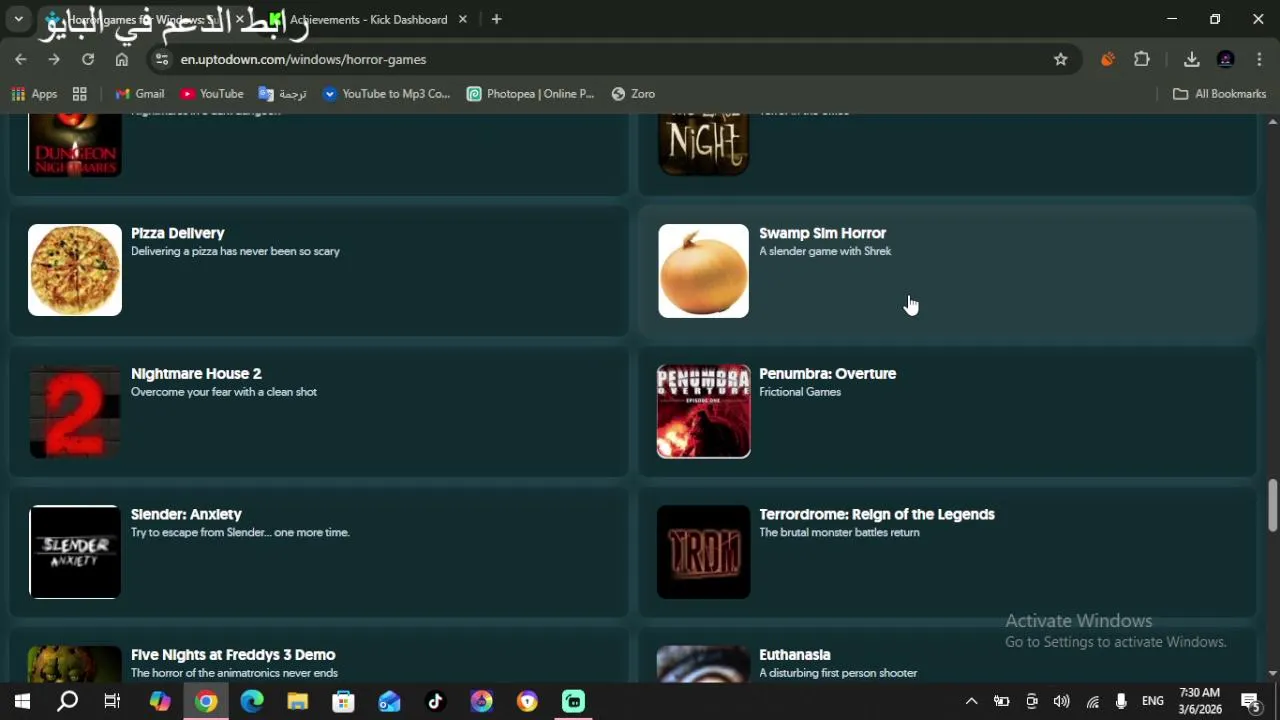Open Terrordrome: Reign of the Legends link

pos(877,514)
